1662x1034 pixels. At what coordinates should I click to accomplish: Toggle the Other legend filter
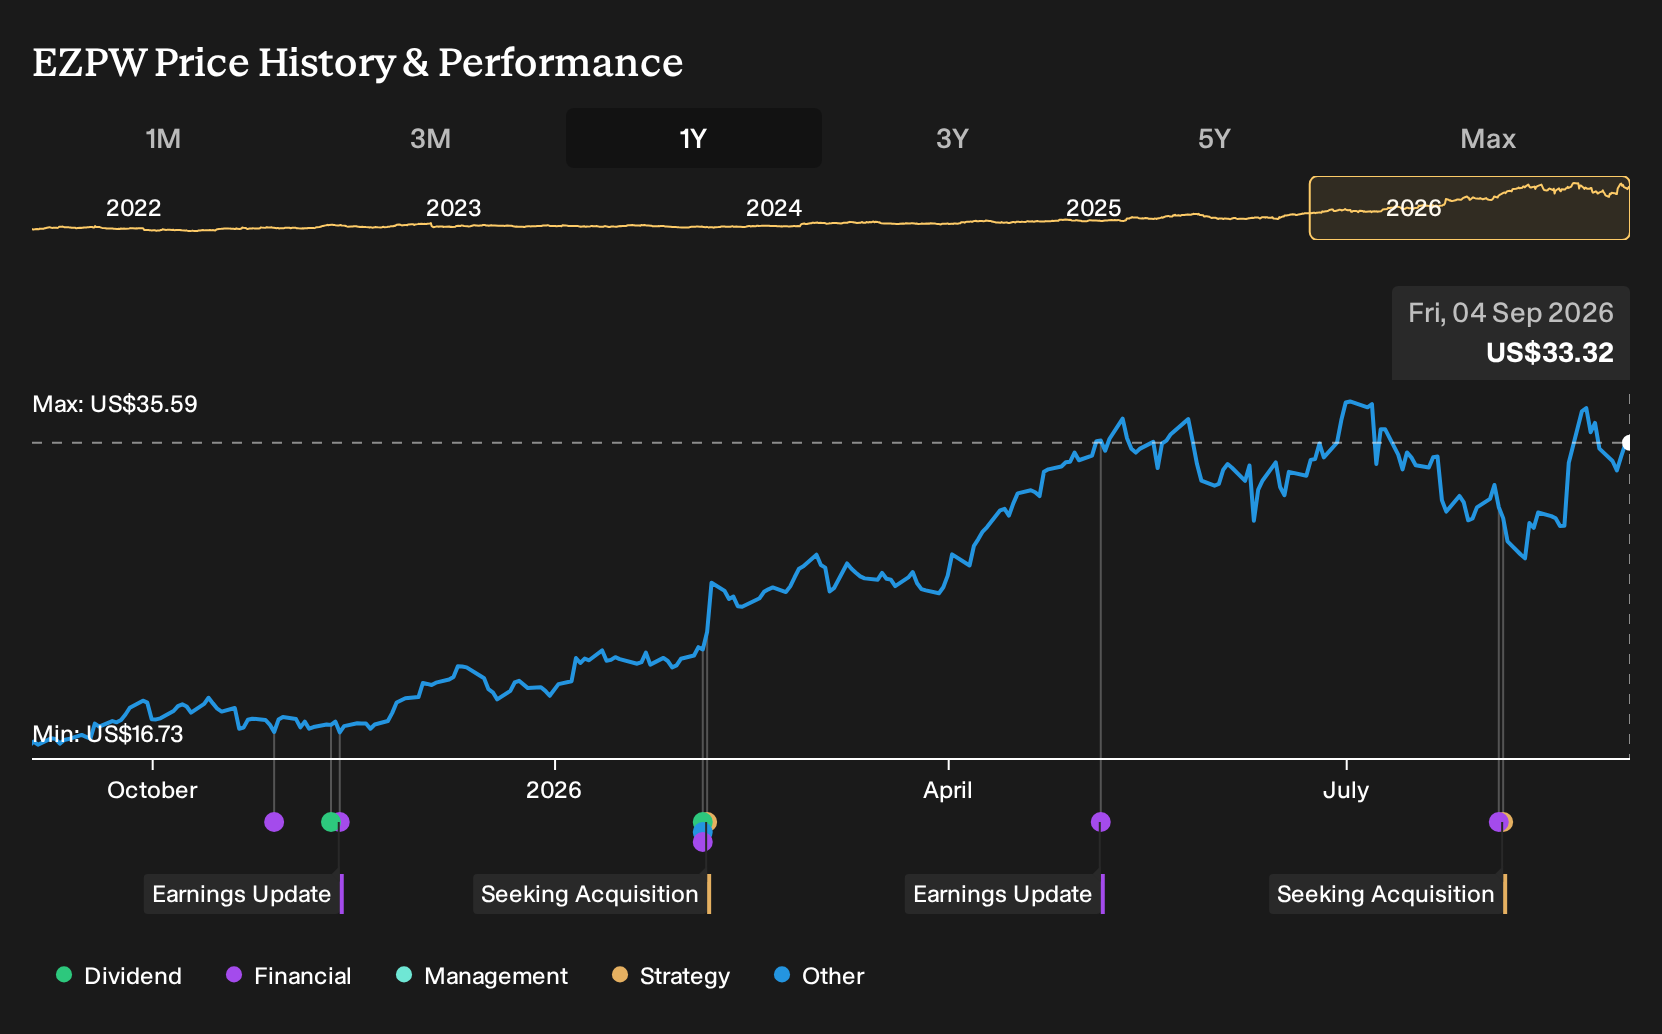coord(819,976)
